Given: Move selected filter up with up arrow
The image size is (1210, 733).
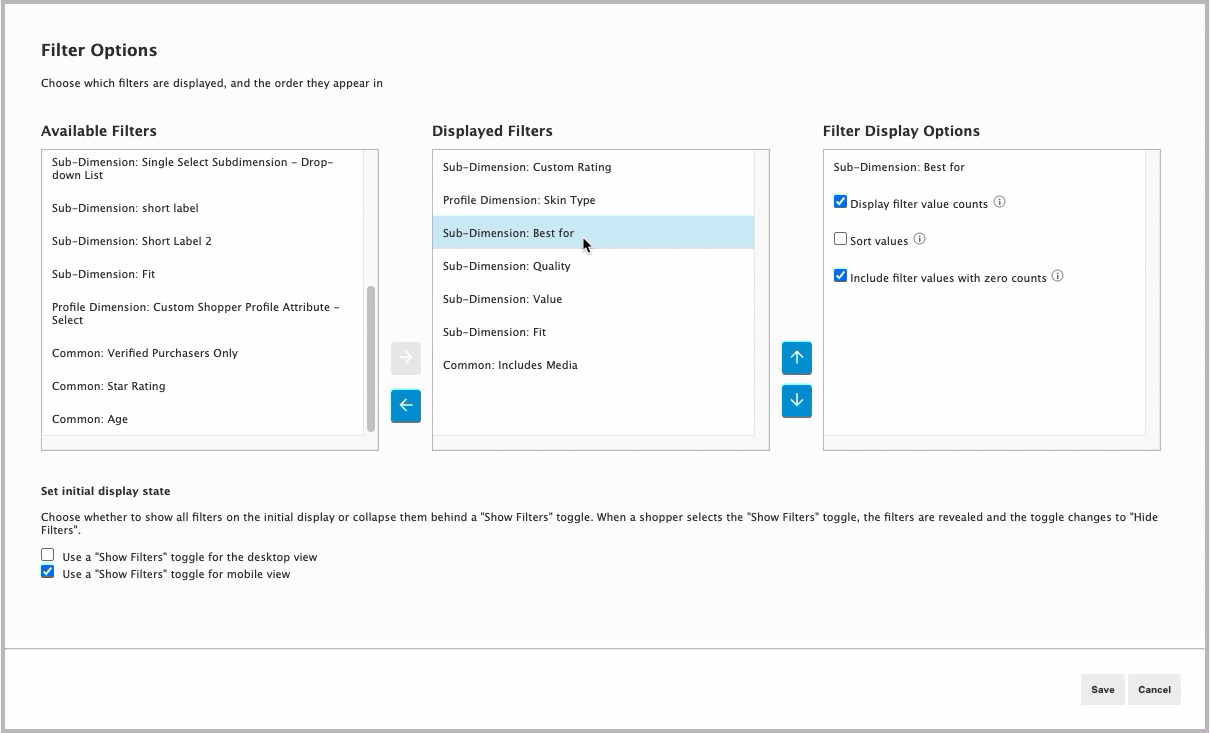Looking at the screenshot, I should (796, 358).
